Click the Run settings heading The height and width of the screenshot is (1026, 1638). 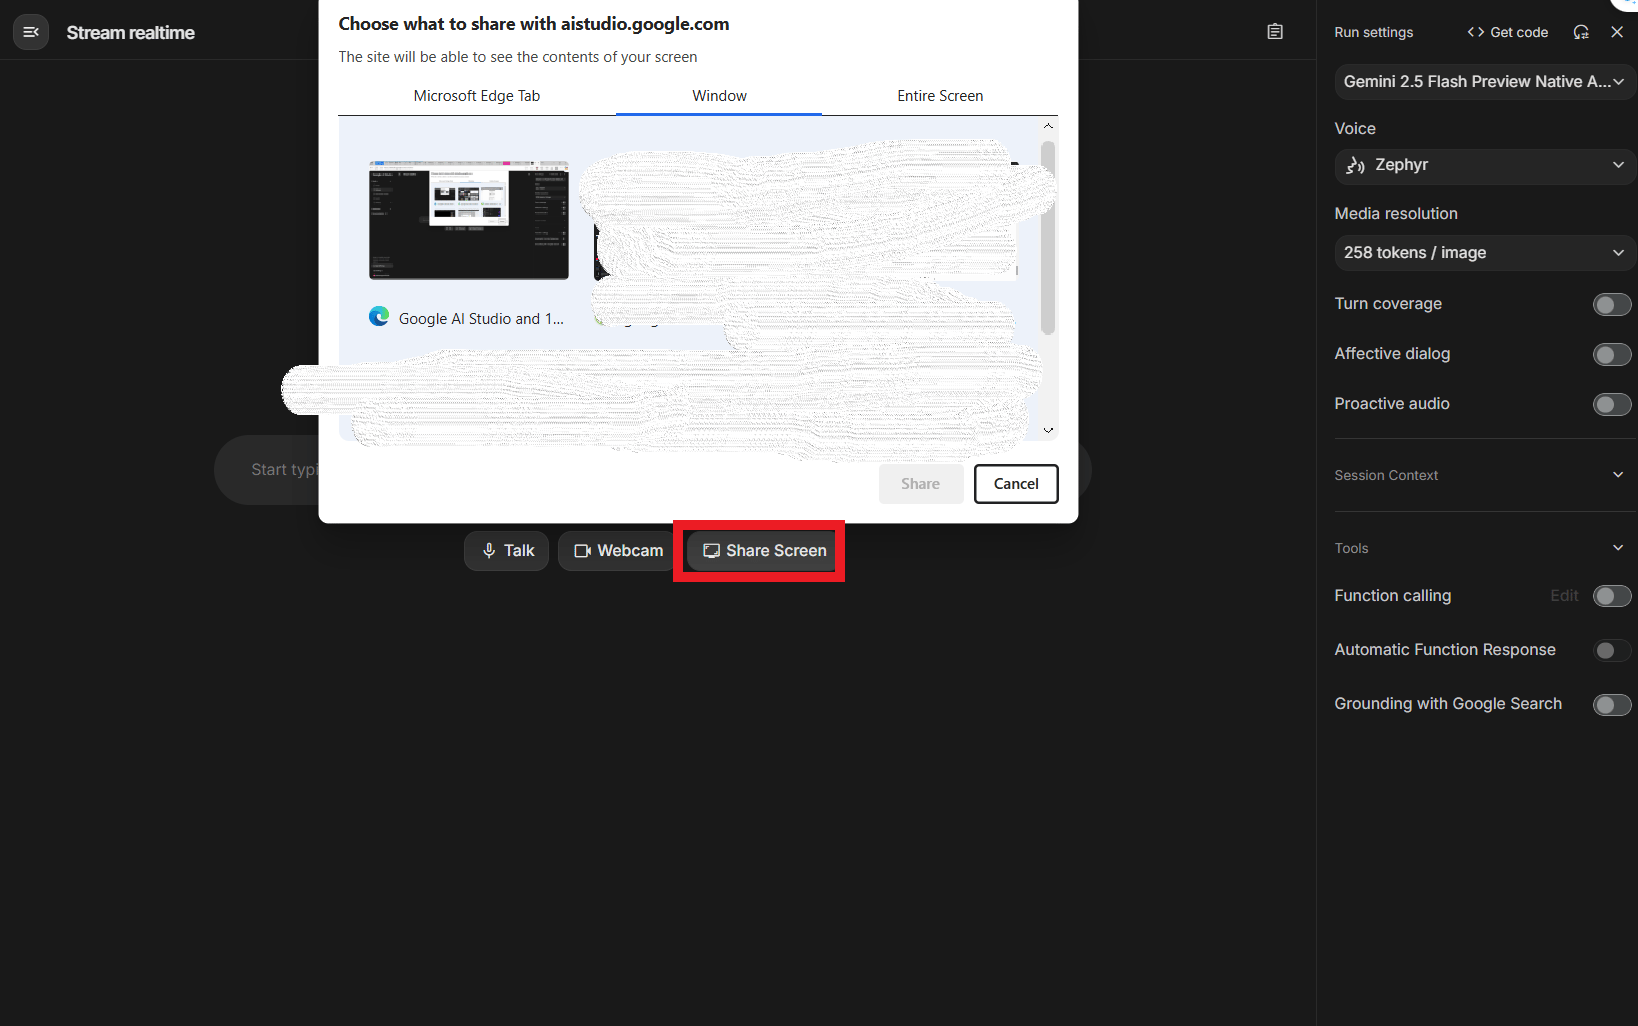pyautogui.click(x=1374, y=32)
